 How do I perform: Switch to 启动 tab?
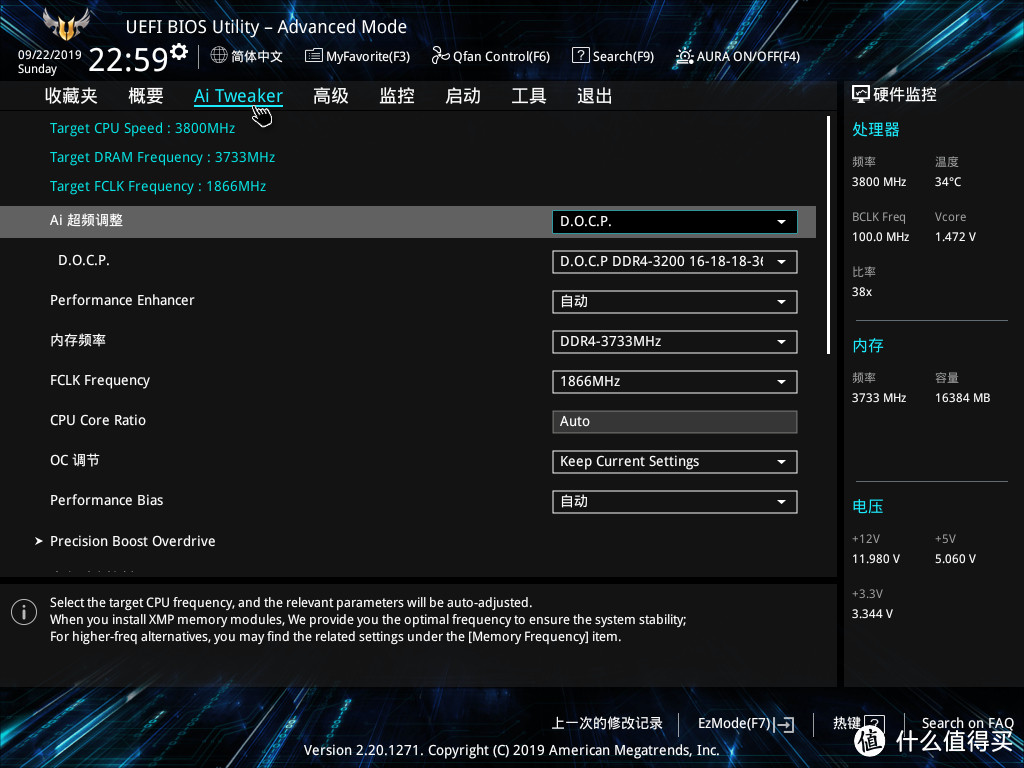click(463, 96)
